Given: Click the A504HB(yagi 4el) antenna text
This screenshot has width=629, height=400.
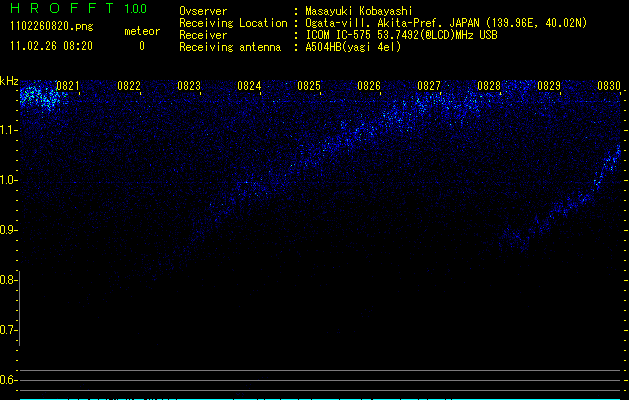Looking at the screenshot, I should pos(353,47).
